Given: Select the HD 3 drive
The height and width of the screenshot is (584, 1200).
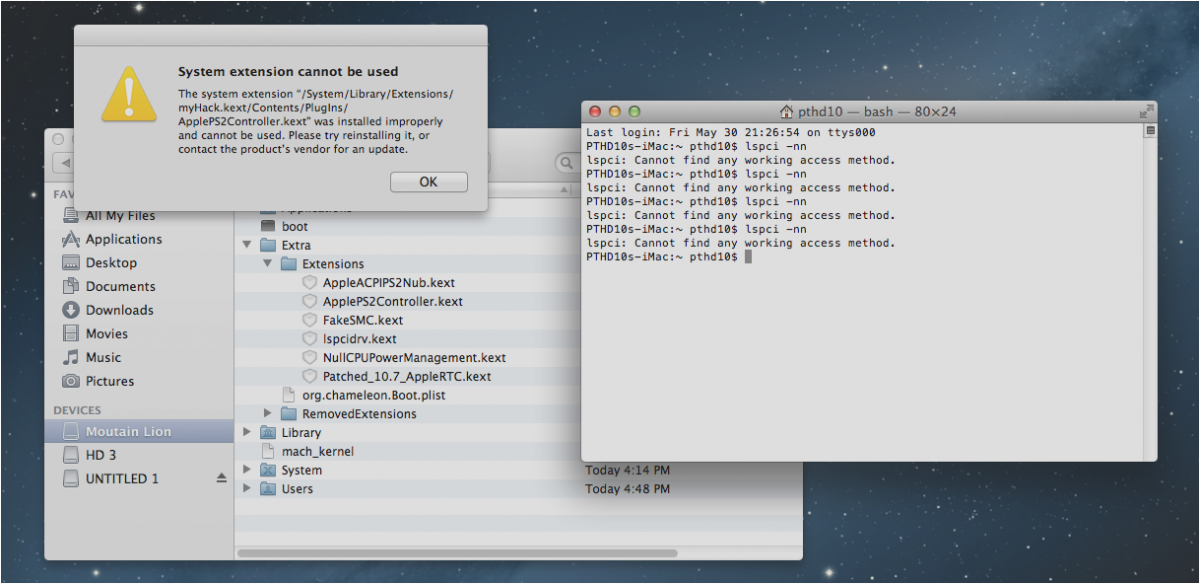Looking at the screenshot, I should click(x=101, y=454).
